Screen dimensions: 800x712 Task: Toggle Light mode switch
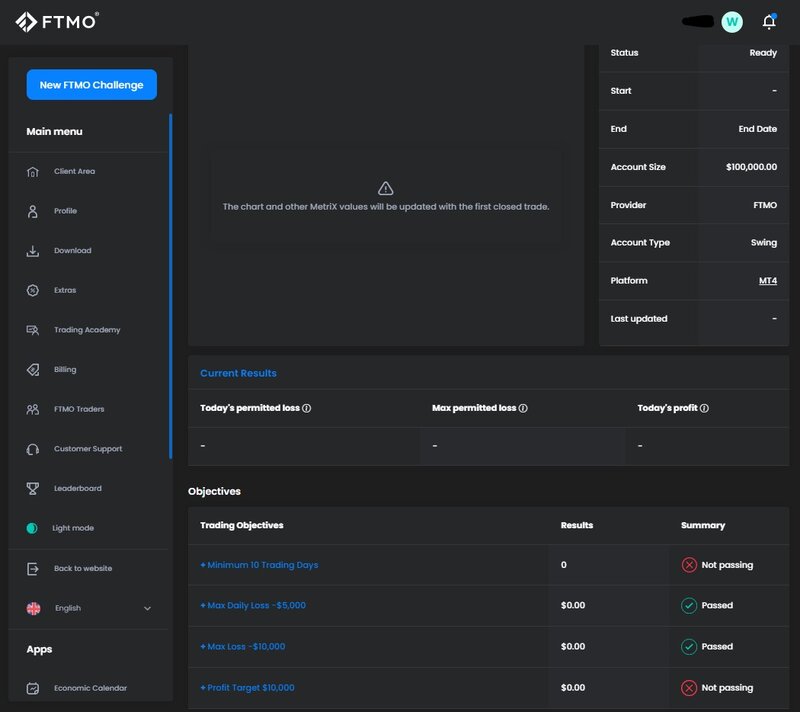(32, 528)
